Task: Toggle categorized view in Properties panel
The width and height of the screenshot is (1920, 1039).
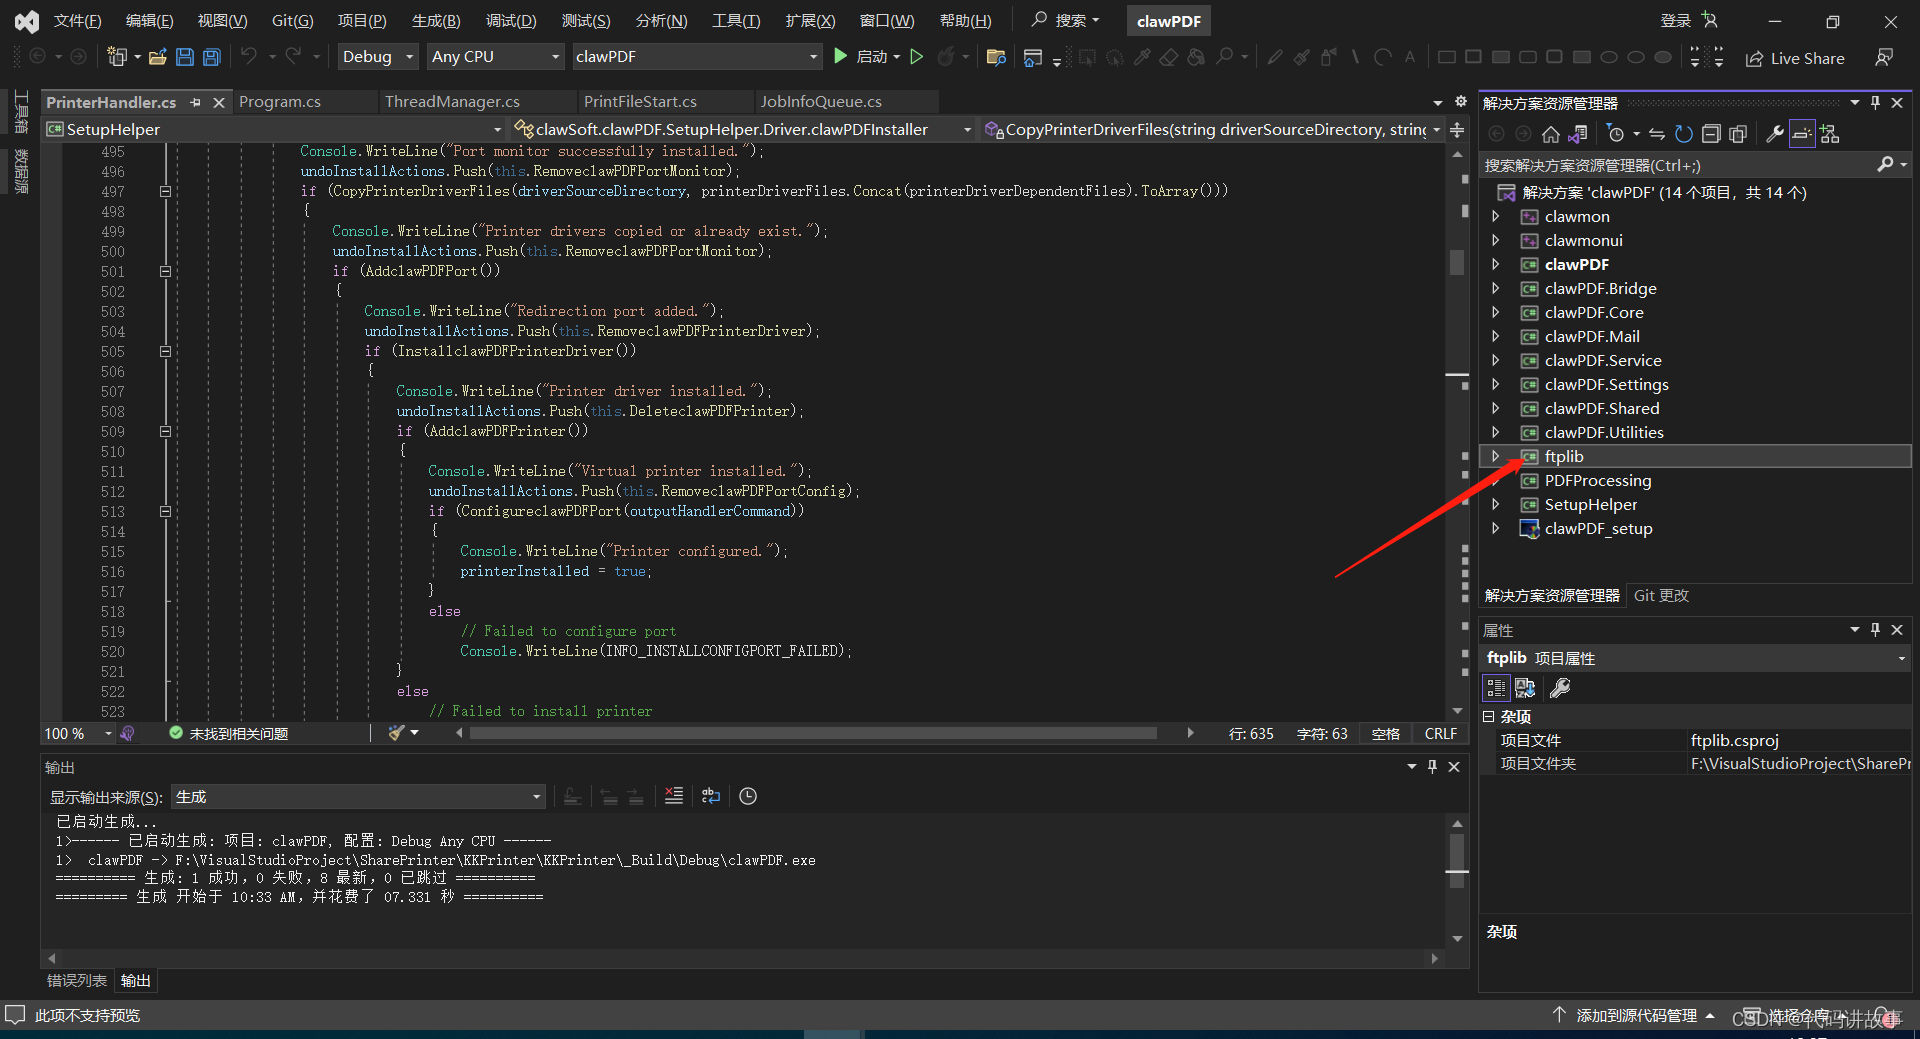Action: [1496, 688]
